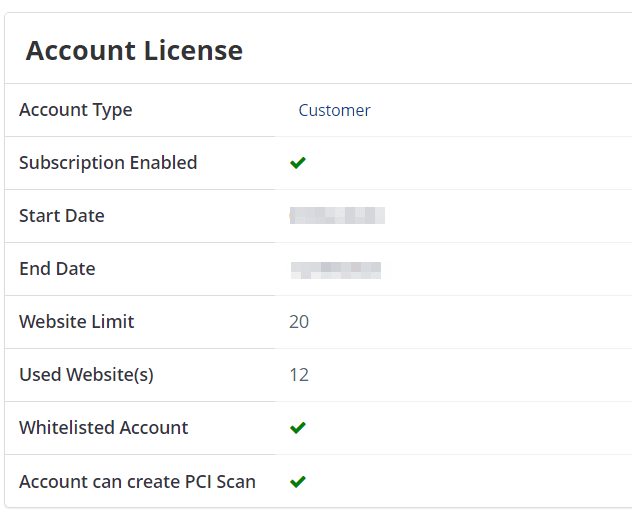Select the Account Type label
This screenshot has width=632, height=529.
76,110
